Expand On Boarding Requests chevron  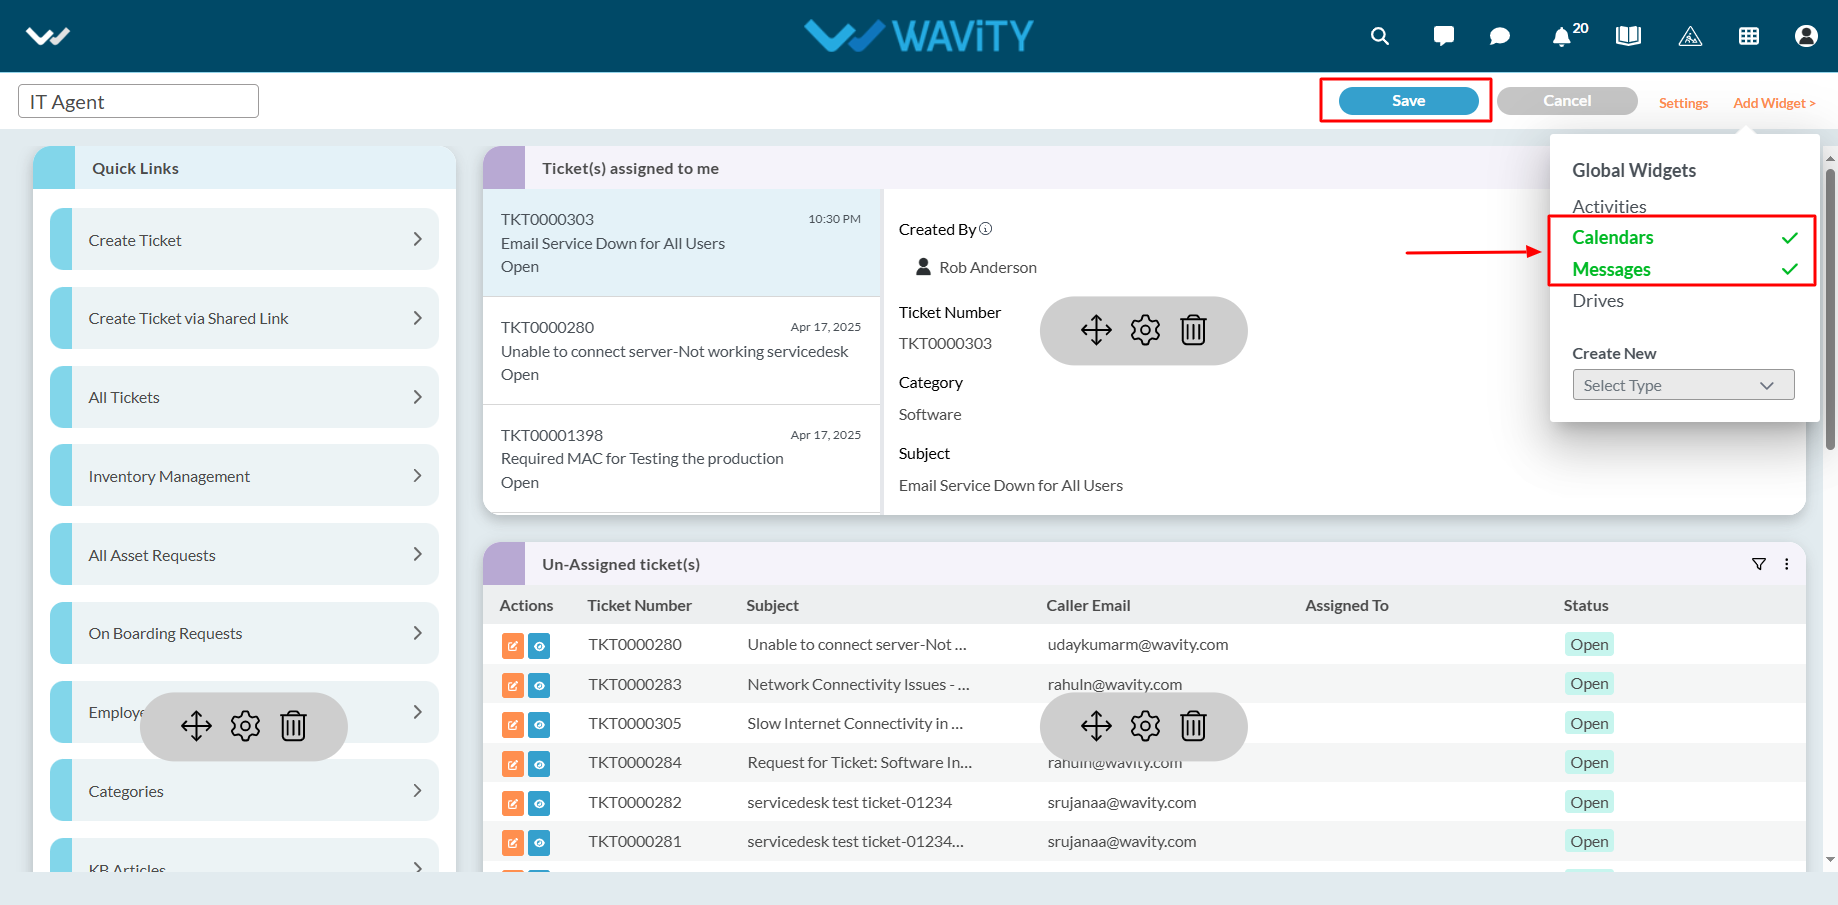pos(418,633)
